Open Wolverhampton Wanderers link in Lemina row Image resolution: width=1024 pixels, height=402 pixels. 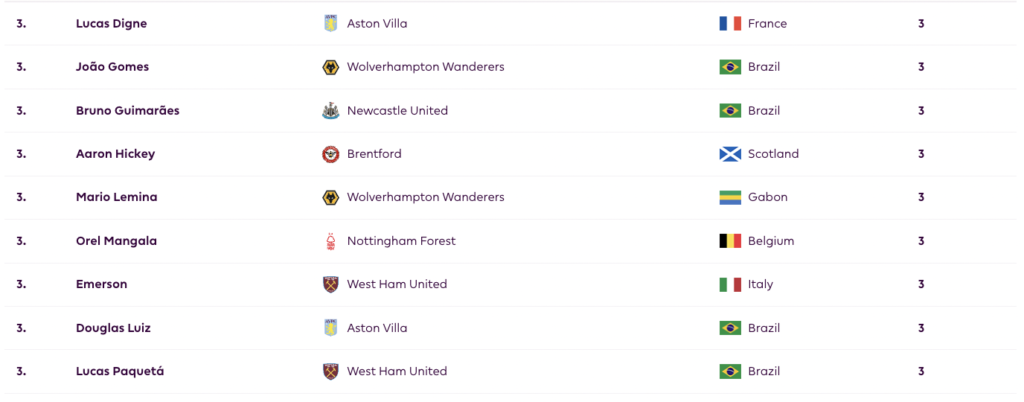425,198
